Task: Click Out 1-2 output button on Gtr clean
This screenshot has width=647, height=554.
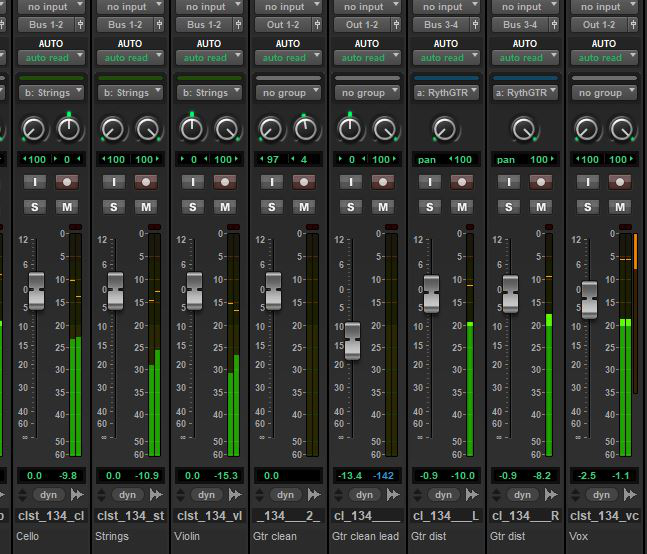Action: [x=283, y=25]
